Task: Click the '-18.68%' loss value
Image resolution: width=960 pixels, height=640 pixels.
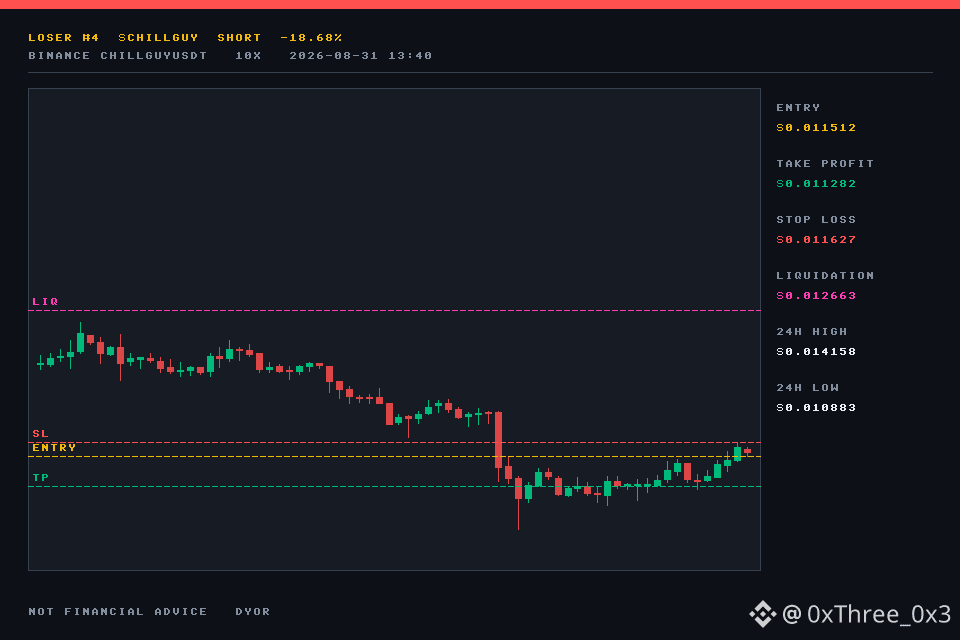Action: pyautogui.click(x=311, y=37)
